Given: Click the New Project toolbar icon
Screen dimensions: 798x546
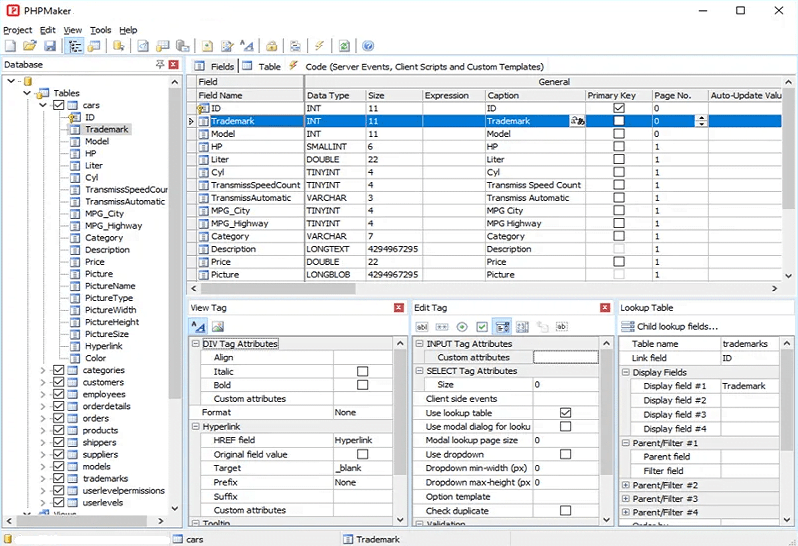Looking at the screenshot, I should tap(10, 46).
